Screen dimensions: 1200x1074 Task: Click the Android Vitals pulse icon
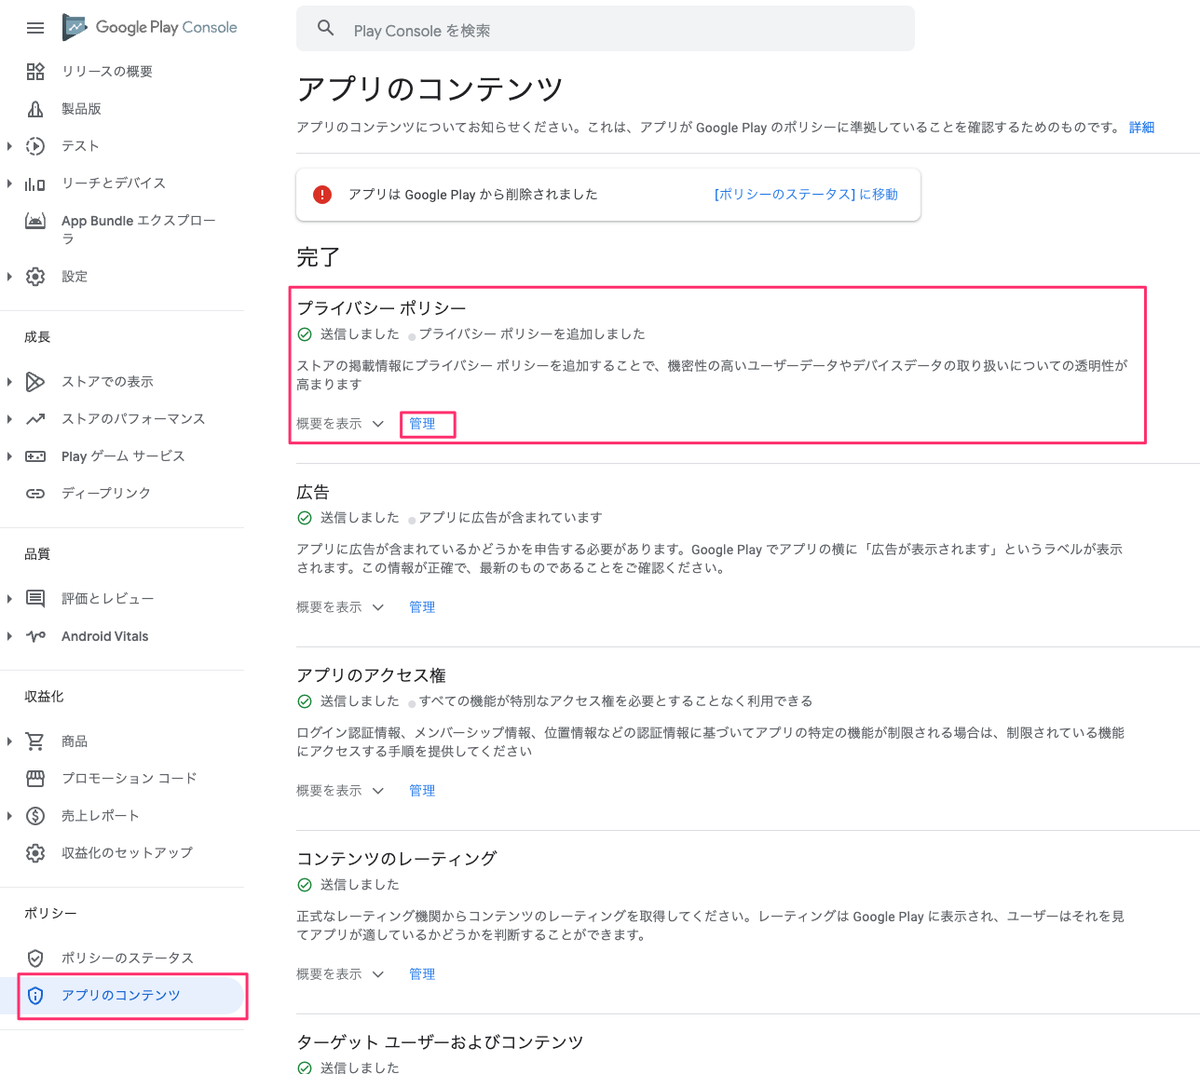point(35,636)
